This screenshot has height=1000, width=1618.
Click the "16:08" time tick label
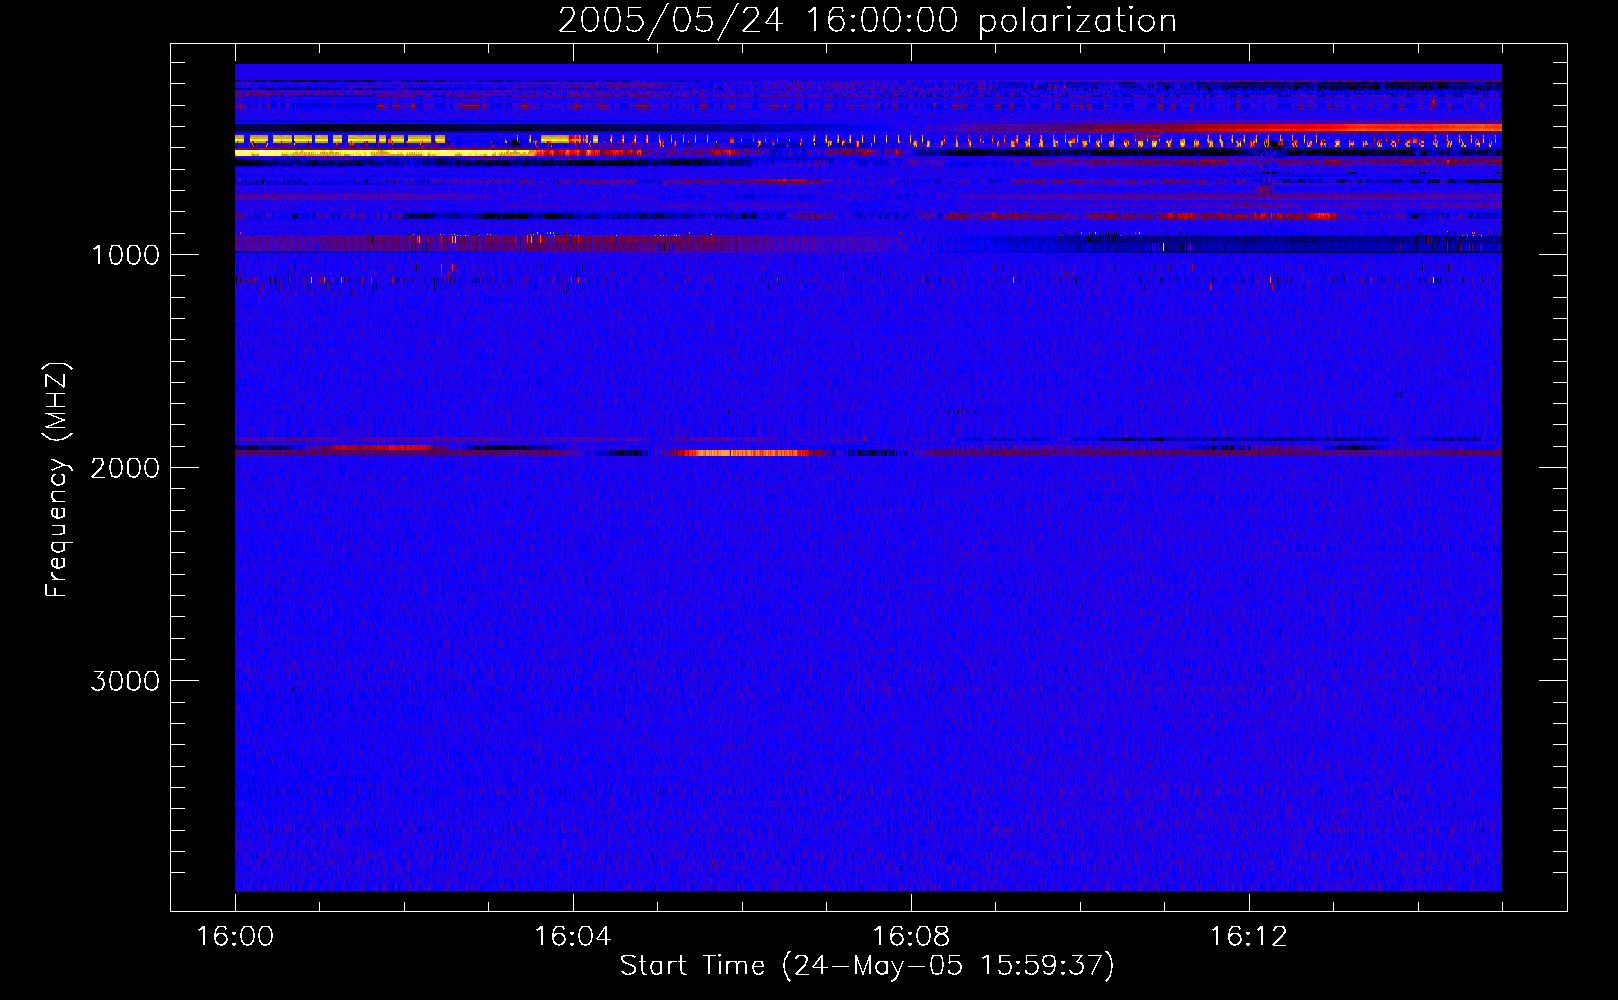pyautogui.click(x=911, y=937)
